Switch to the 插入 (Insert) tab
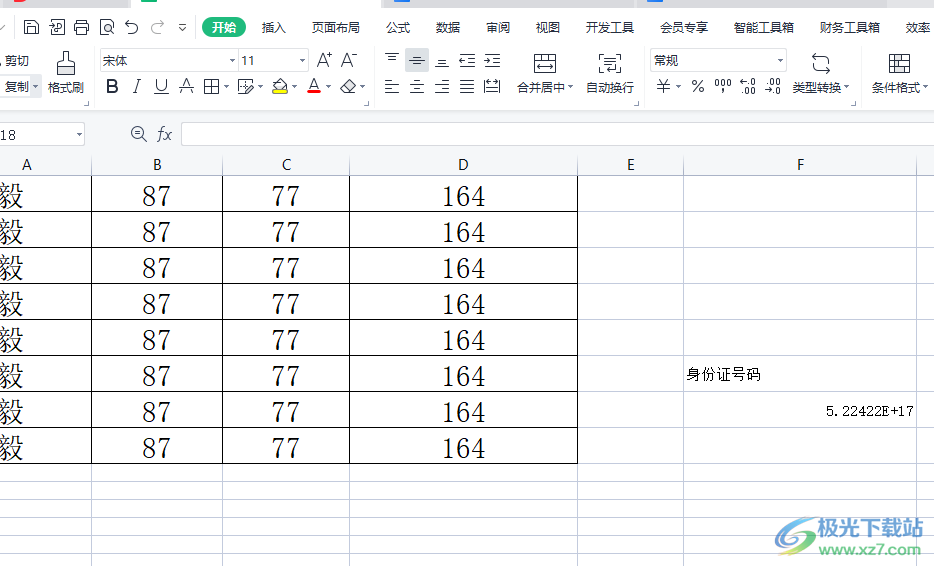The image size is (934, 566). tap(274, 27)
